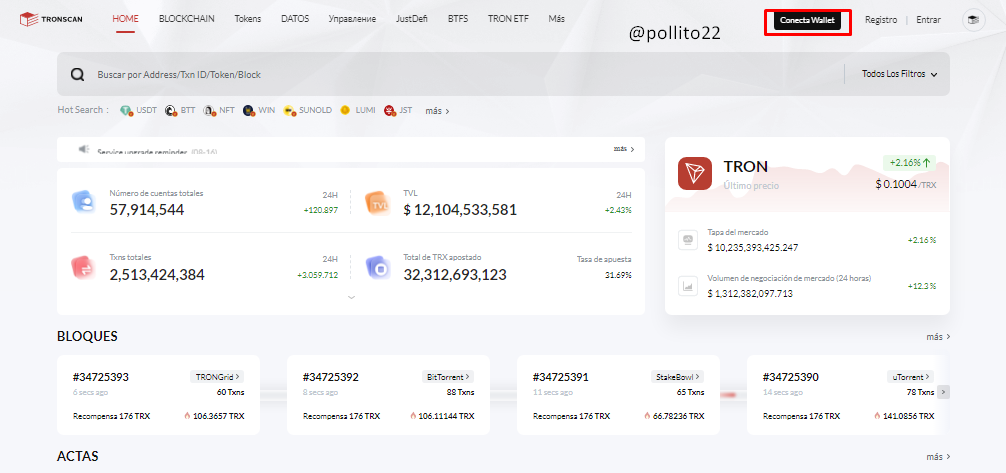Open the JustDefi menu
1006x473 pixels.
tap(412, 19)
